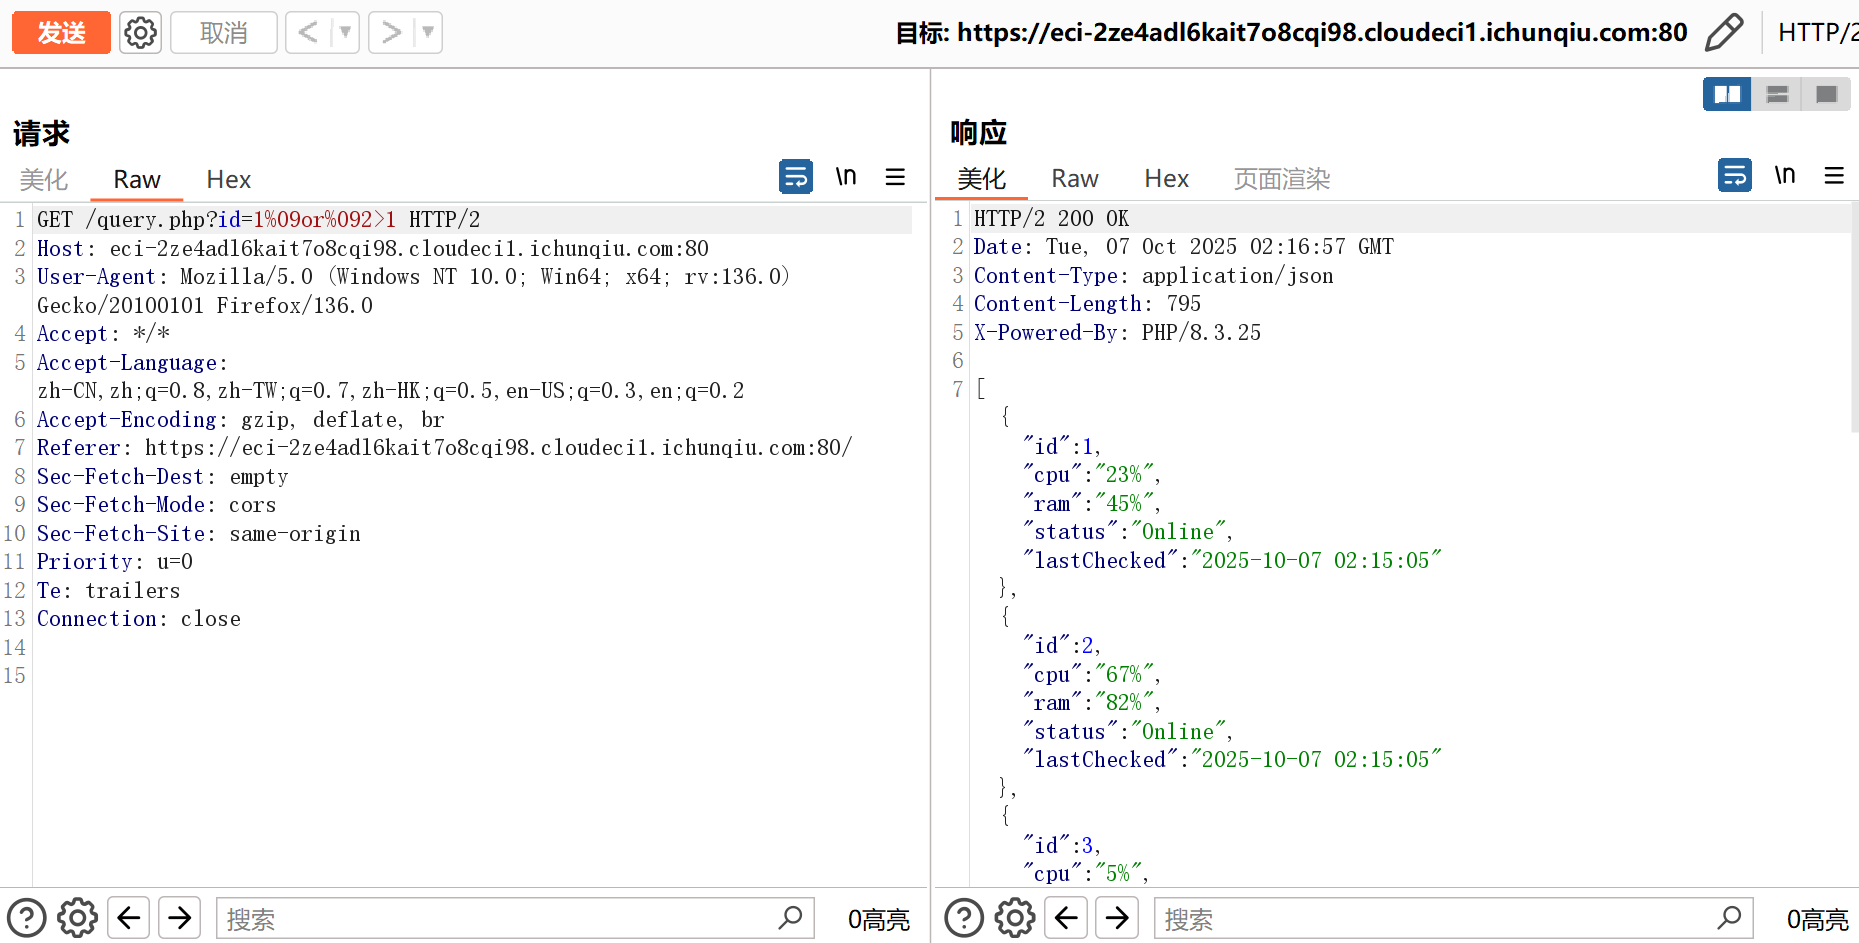
Task: Expand the forward-history dropdown arrow
Action: click(x=428, y=33)
